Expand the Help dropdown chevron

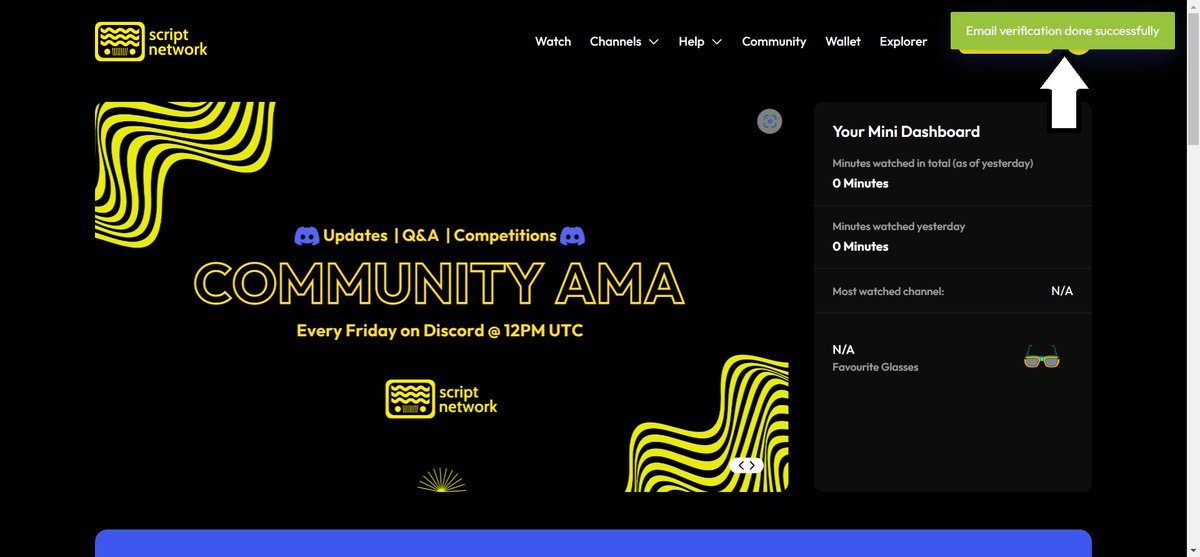coord(717,42)
